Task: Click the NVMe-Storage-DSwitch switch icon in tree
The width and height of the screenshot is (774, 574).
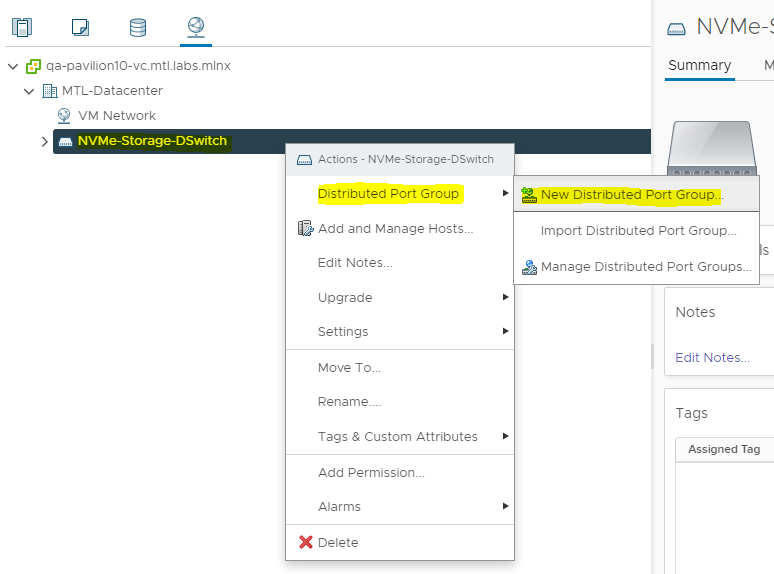Action: pyautogui.click(x=65, y=142)
